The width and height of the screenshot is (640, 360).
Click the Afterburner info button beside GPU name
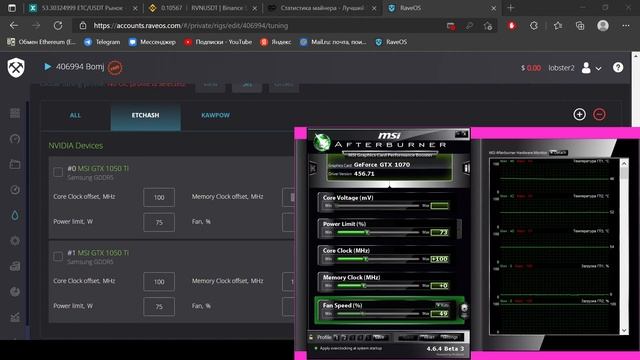(466, 168)
